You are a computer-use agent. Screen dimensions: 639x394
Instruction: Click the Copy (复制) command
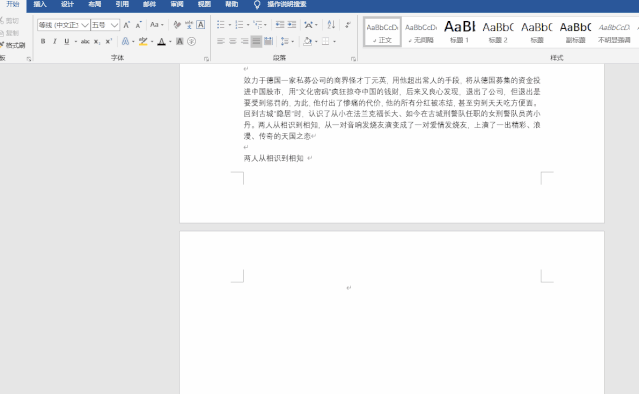click(x=9, y=33)
